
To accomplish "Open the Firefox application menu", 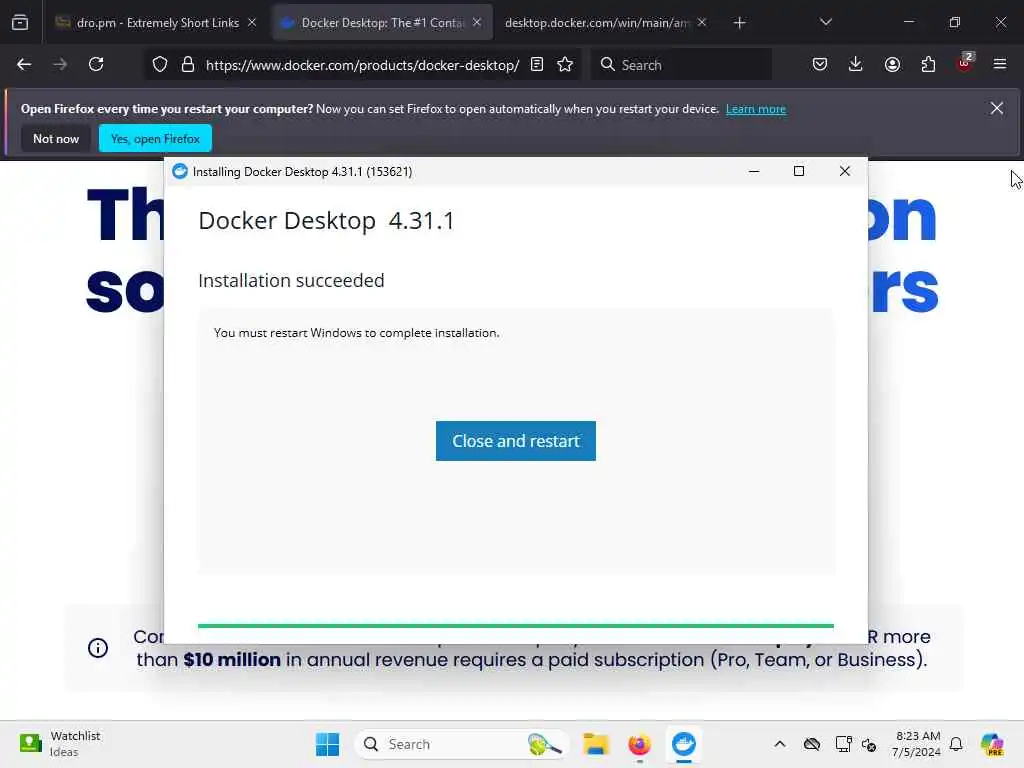I will pyautogui.click(x=999, y=65).
